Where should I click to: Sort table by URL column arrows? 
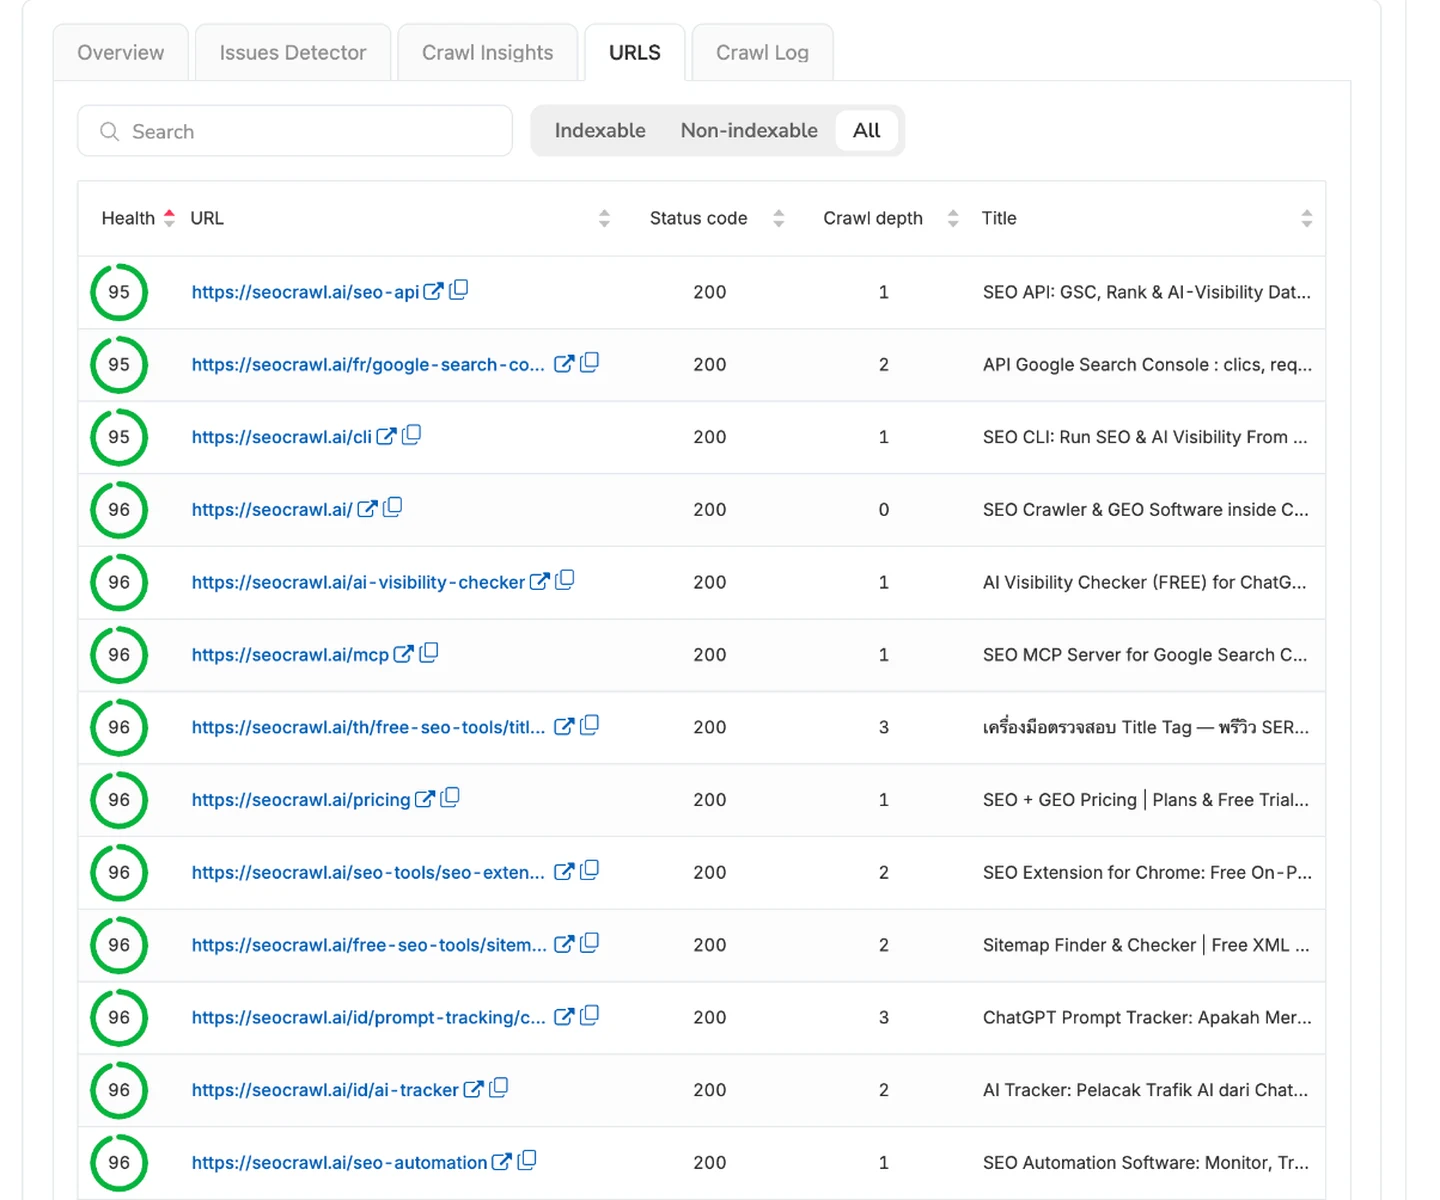pyautogui.click(x=604, y=218)
